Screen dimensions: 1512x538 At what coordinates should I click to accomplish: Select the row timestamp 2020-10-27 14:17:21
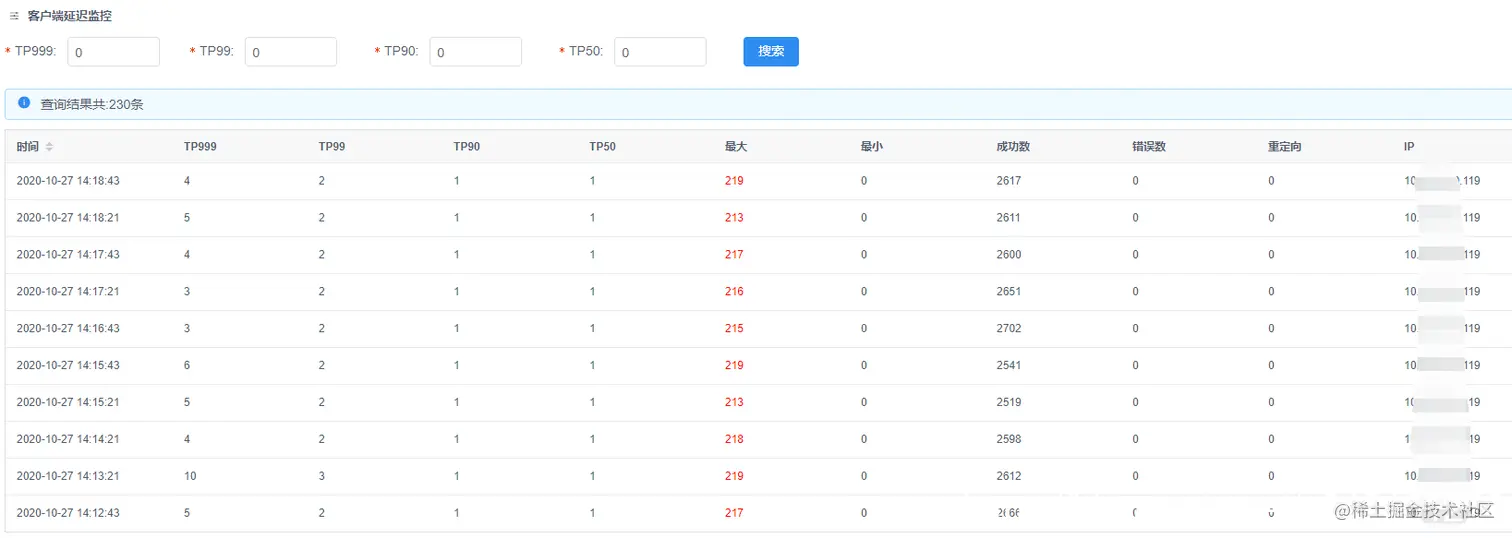tap(68, 292)
